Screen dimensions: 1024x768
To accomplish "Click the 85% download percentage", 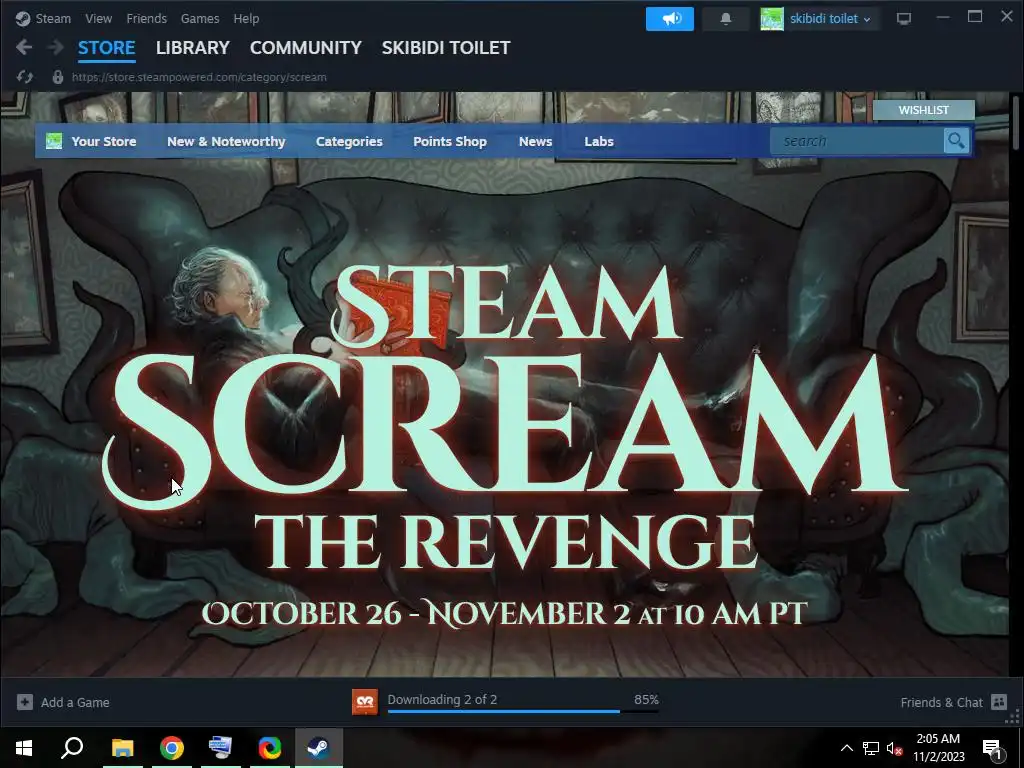I will (646, 699).
